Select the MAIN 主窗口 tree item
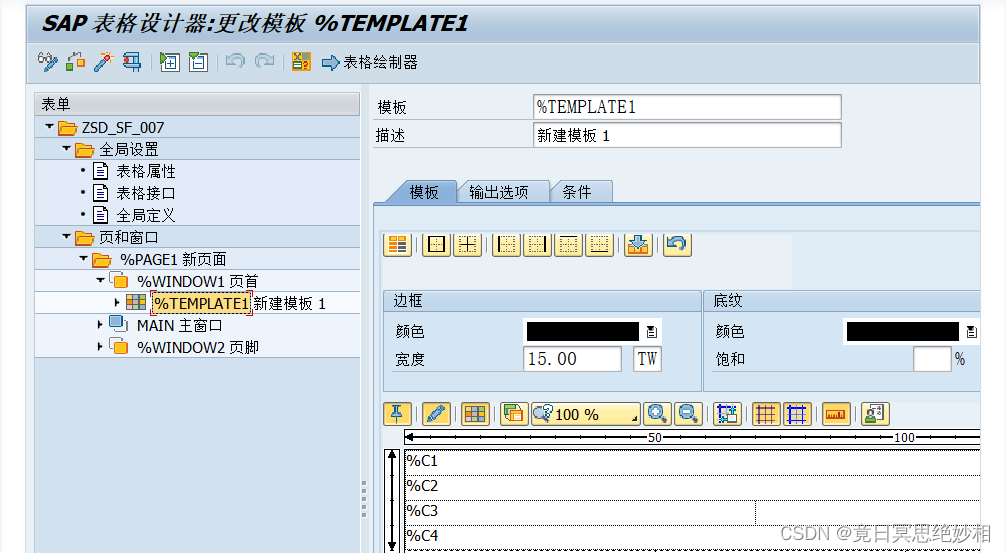 click(x=179, y=325)
